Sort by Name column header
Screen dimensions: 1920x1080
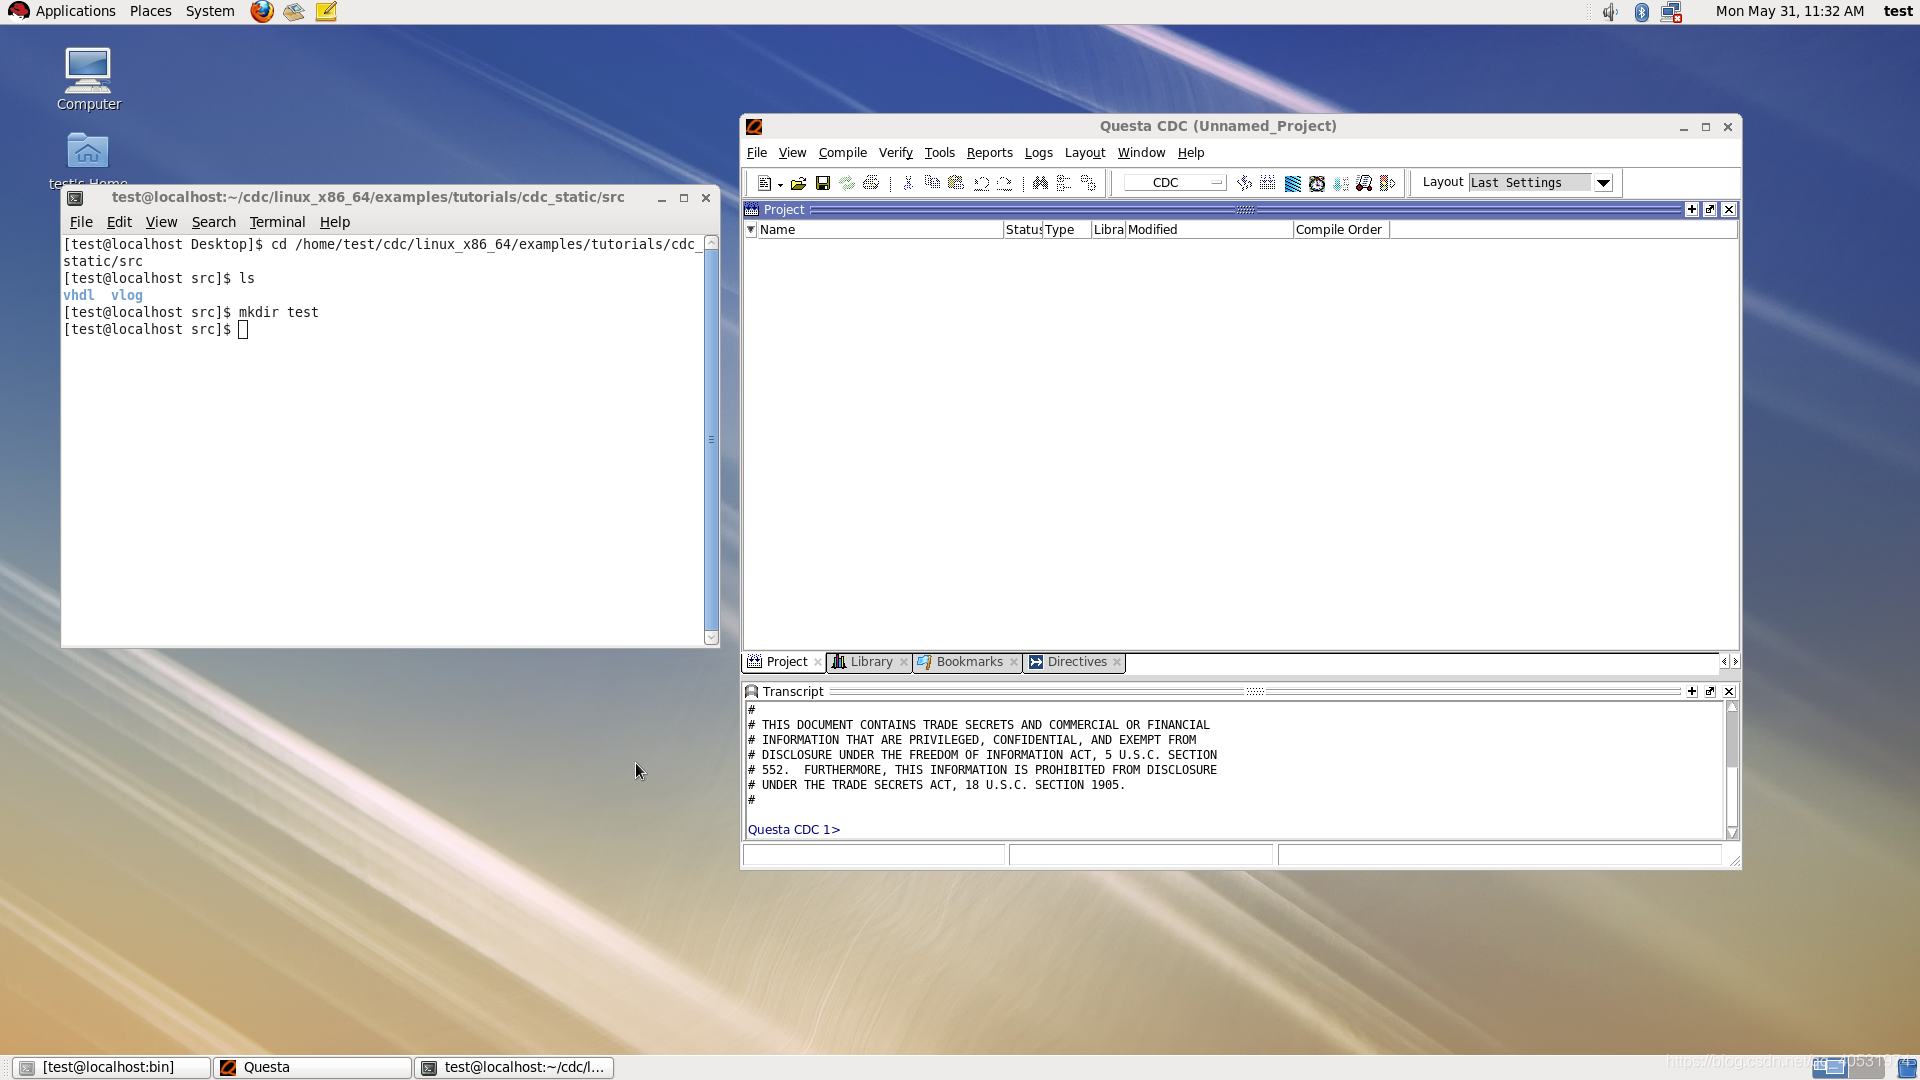880,230
